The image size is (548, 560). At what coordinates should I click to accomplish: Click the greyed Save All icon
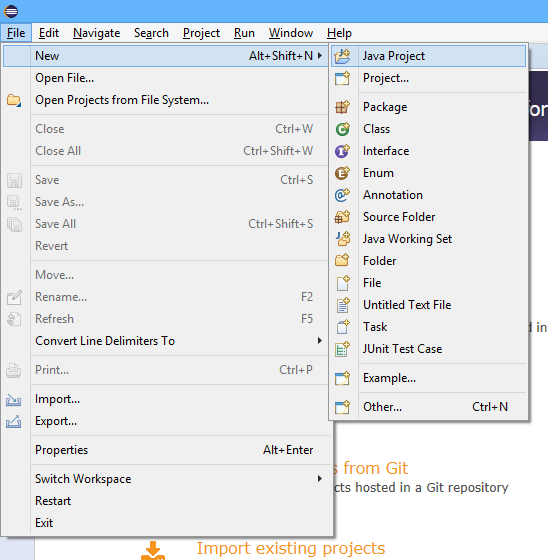pyautogui.click(x=14, y=224)
